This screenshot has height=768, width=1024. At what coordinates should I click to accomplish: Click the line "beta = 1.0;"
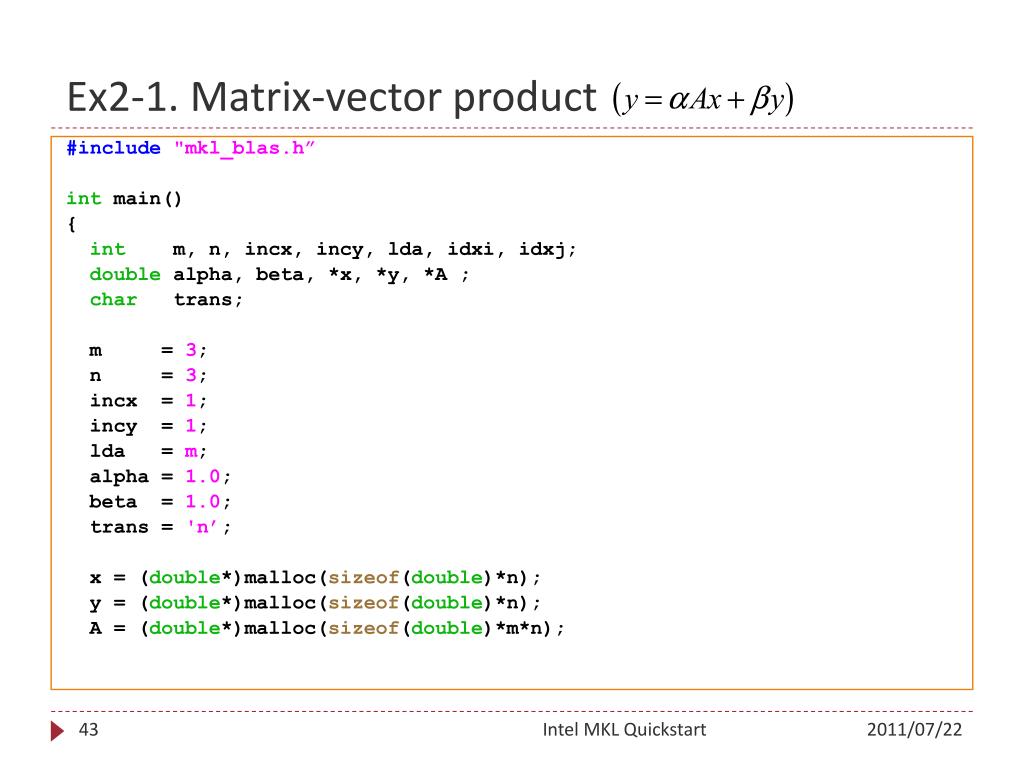160,502
